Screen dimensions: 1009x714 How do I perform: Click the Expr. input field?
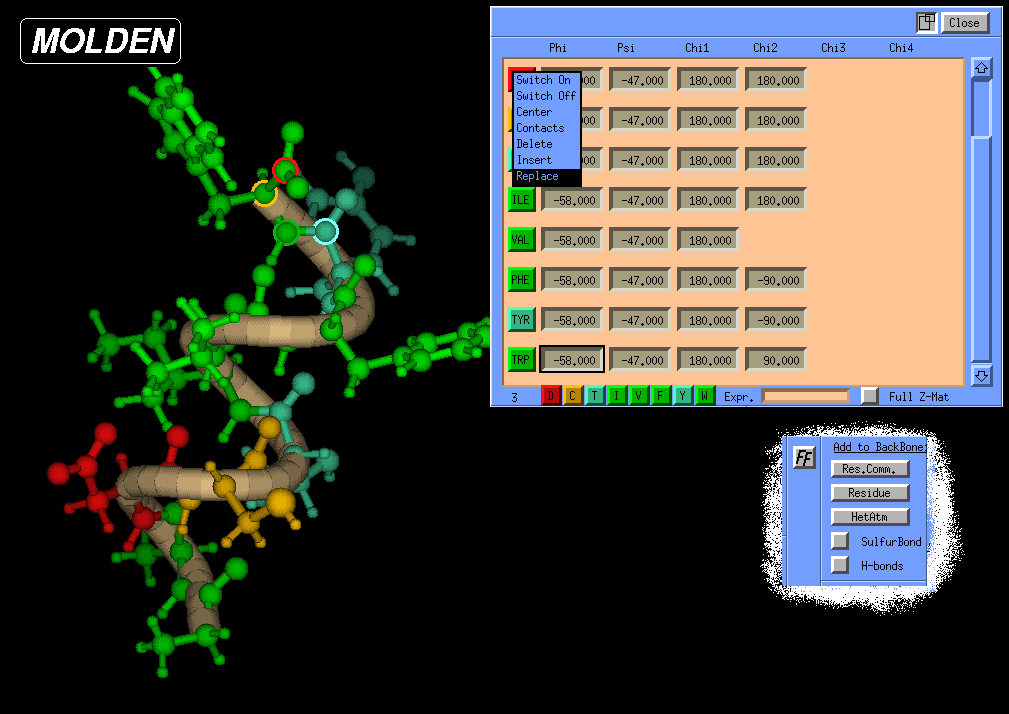tap(805, 396)
